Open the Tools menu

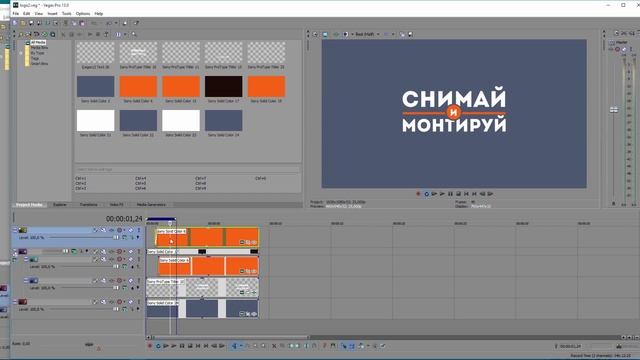[x=67, y=13]
